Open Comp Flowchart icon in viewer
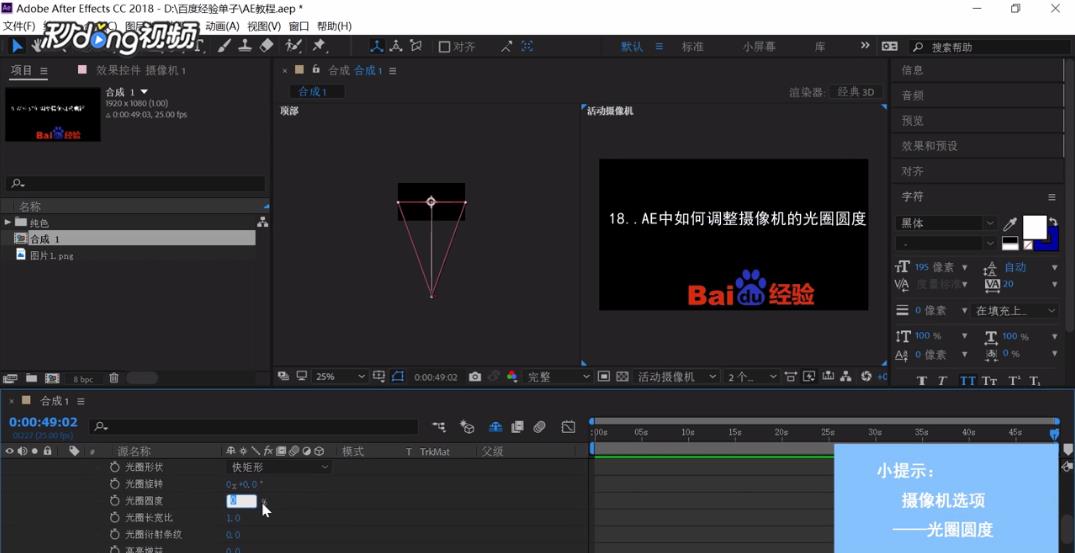Image resolution: width=1075 pixels, height=553 pixels. pyautogui.click(x=846, y=377)
